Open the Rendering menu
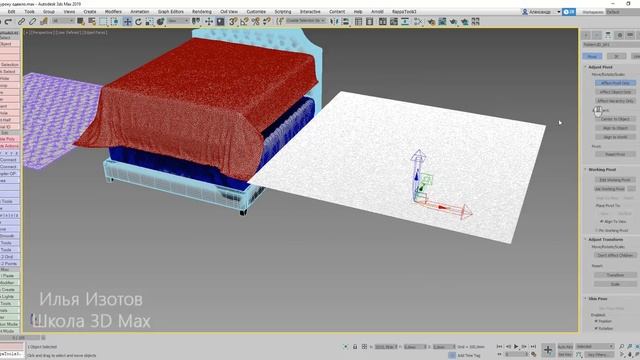 [x=202, y=12]
